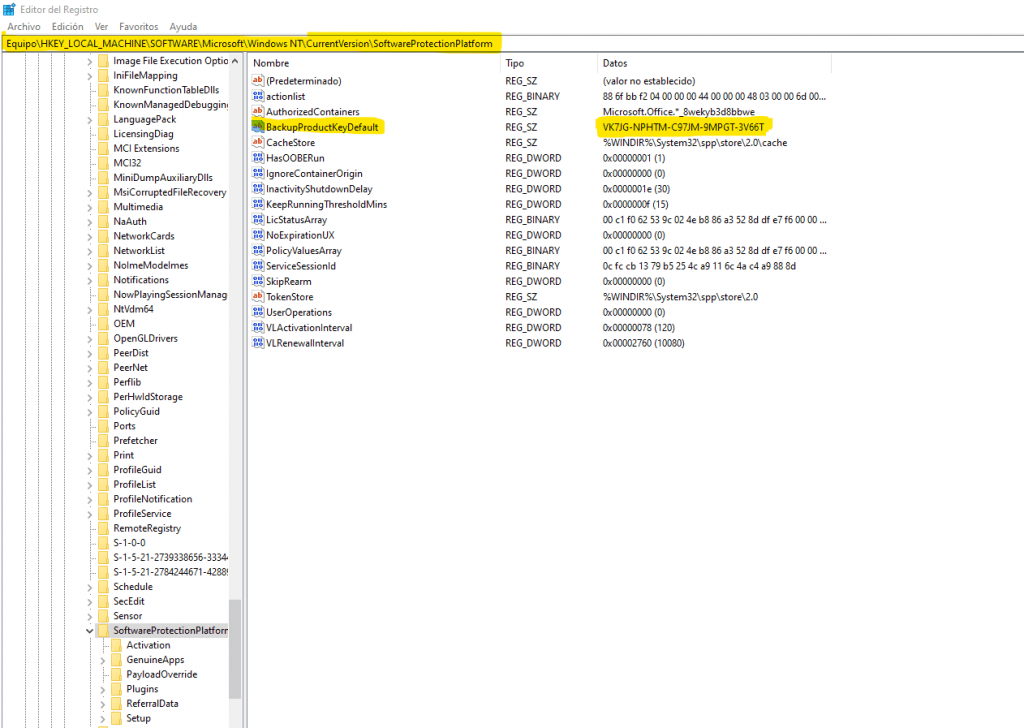Click the PolicyValuesArray value icon
Viewport: 1024px width, 728px height.
tap(258, 250)
